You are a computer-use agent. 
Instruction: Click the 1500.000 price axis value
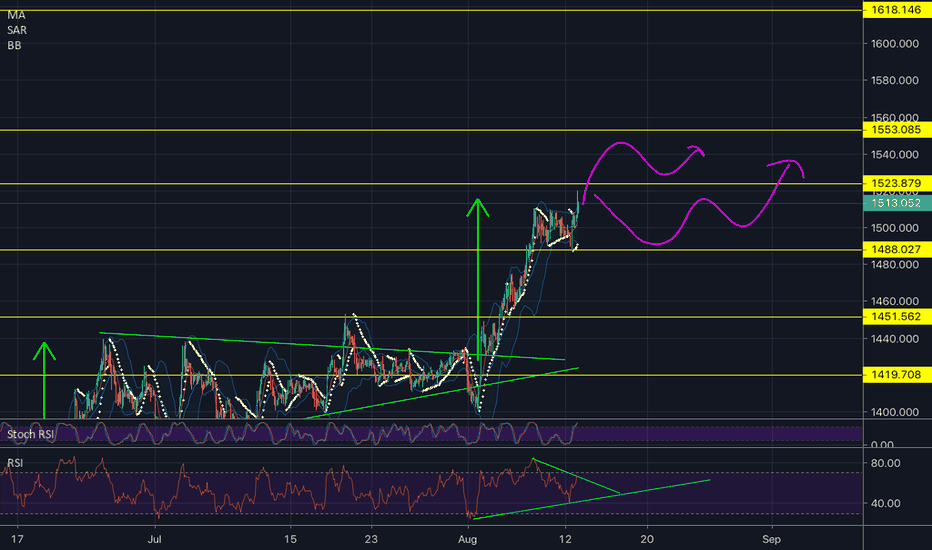(895, 228)
